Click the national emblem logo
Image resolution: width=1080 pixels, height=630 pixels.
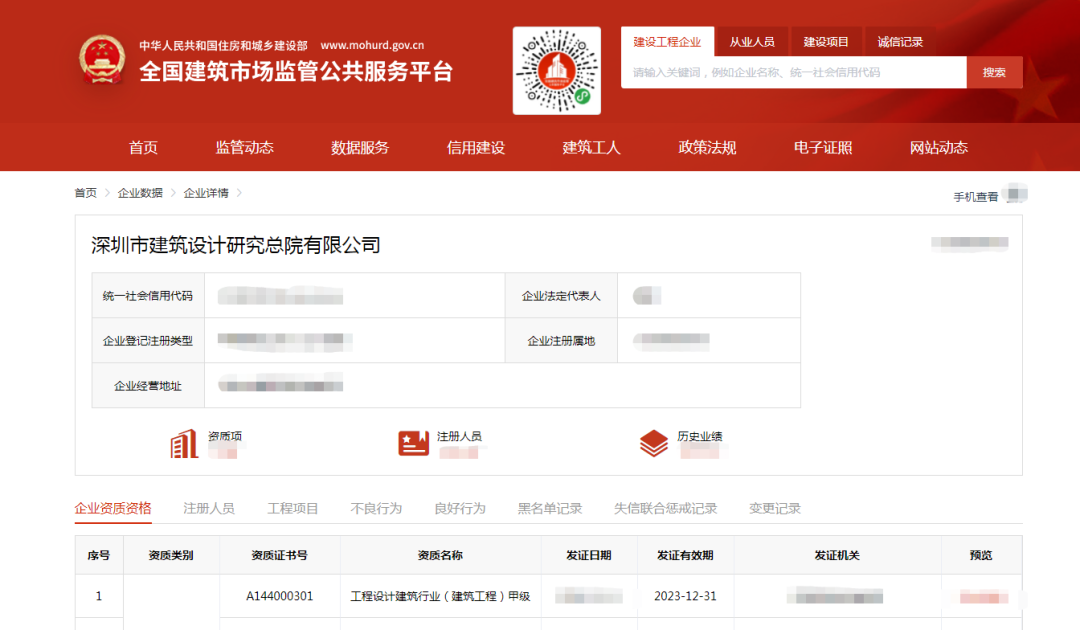102,59
